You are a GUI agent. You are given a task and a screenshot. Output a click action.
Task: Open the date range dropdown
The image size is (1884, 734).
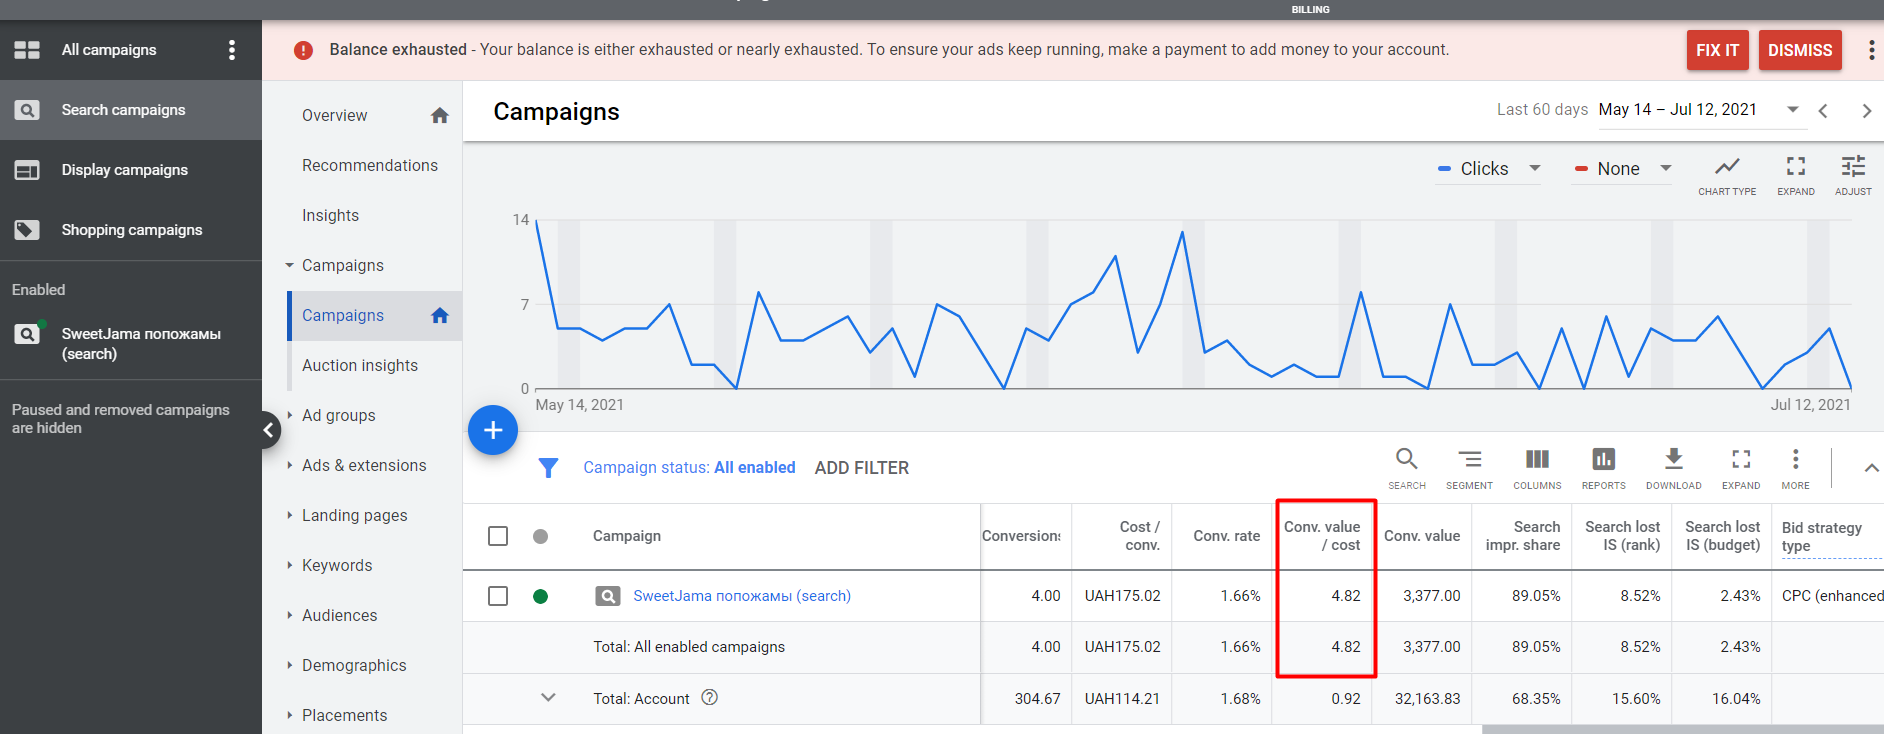(x=1793, y=110)
